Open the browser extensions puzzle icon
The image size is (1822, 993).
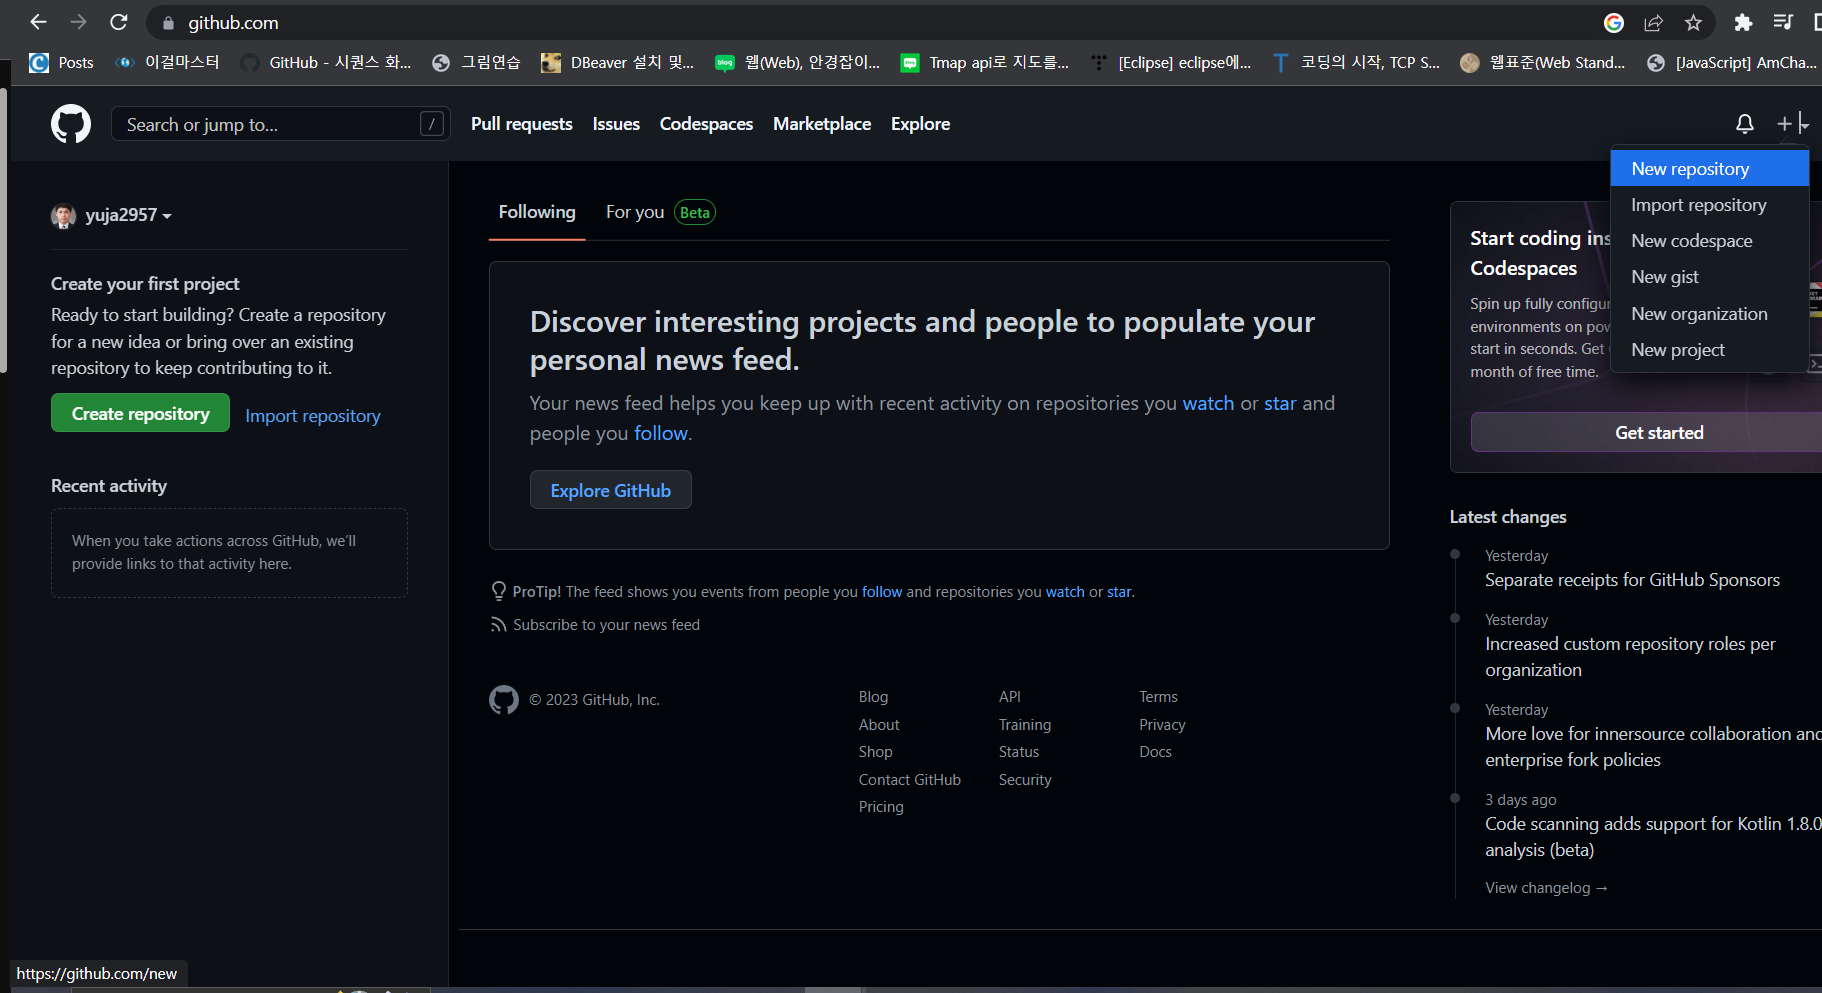point(1743,23)
